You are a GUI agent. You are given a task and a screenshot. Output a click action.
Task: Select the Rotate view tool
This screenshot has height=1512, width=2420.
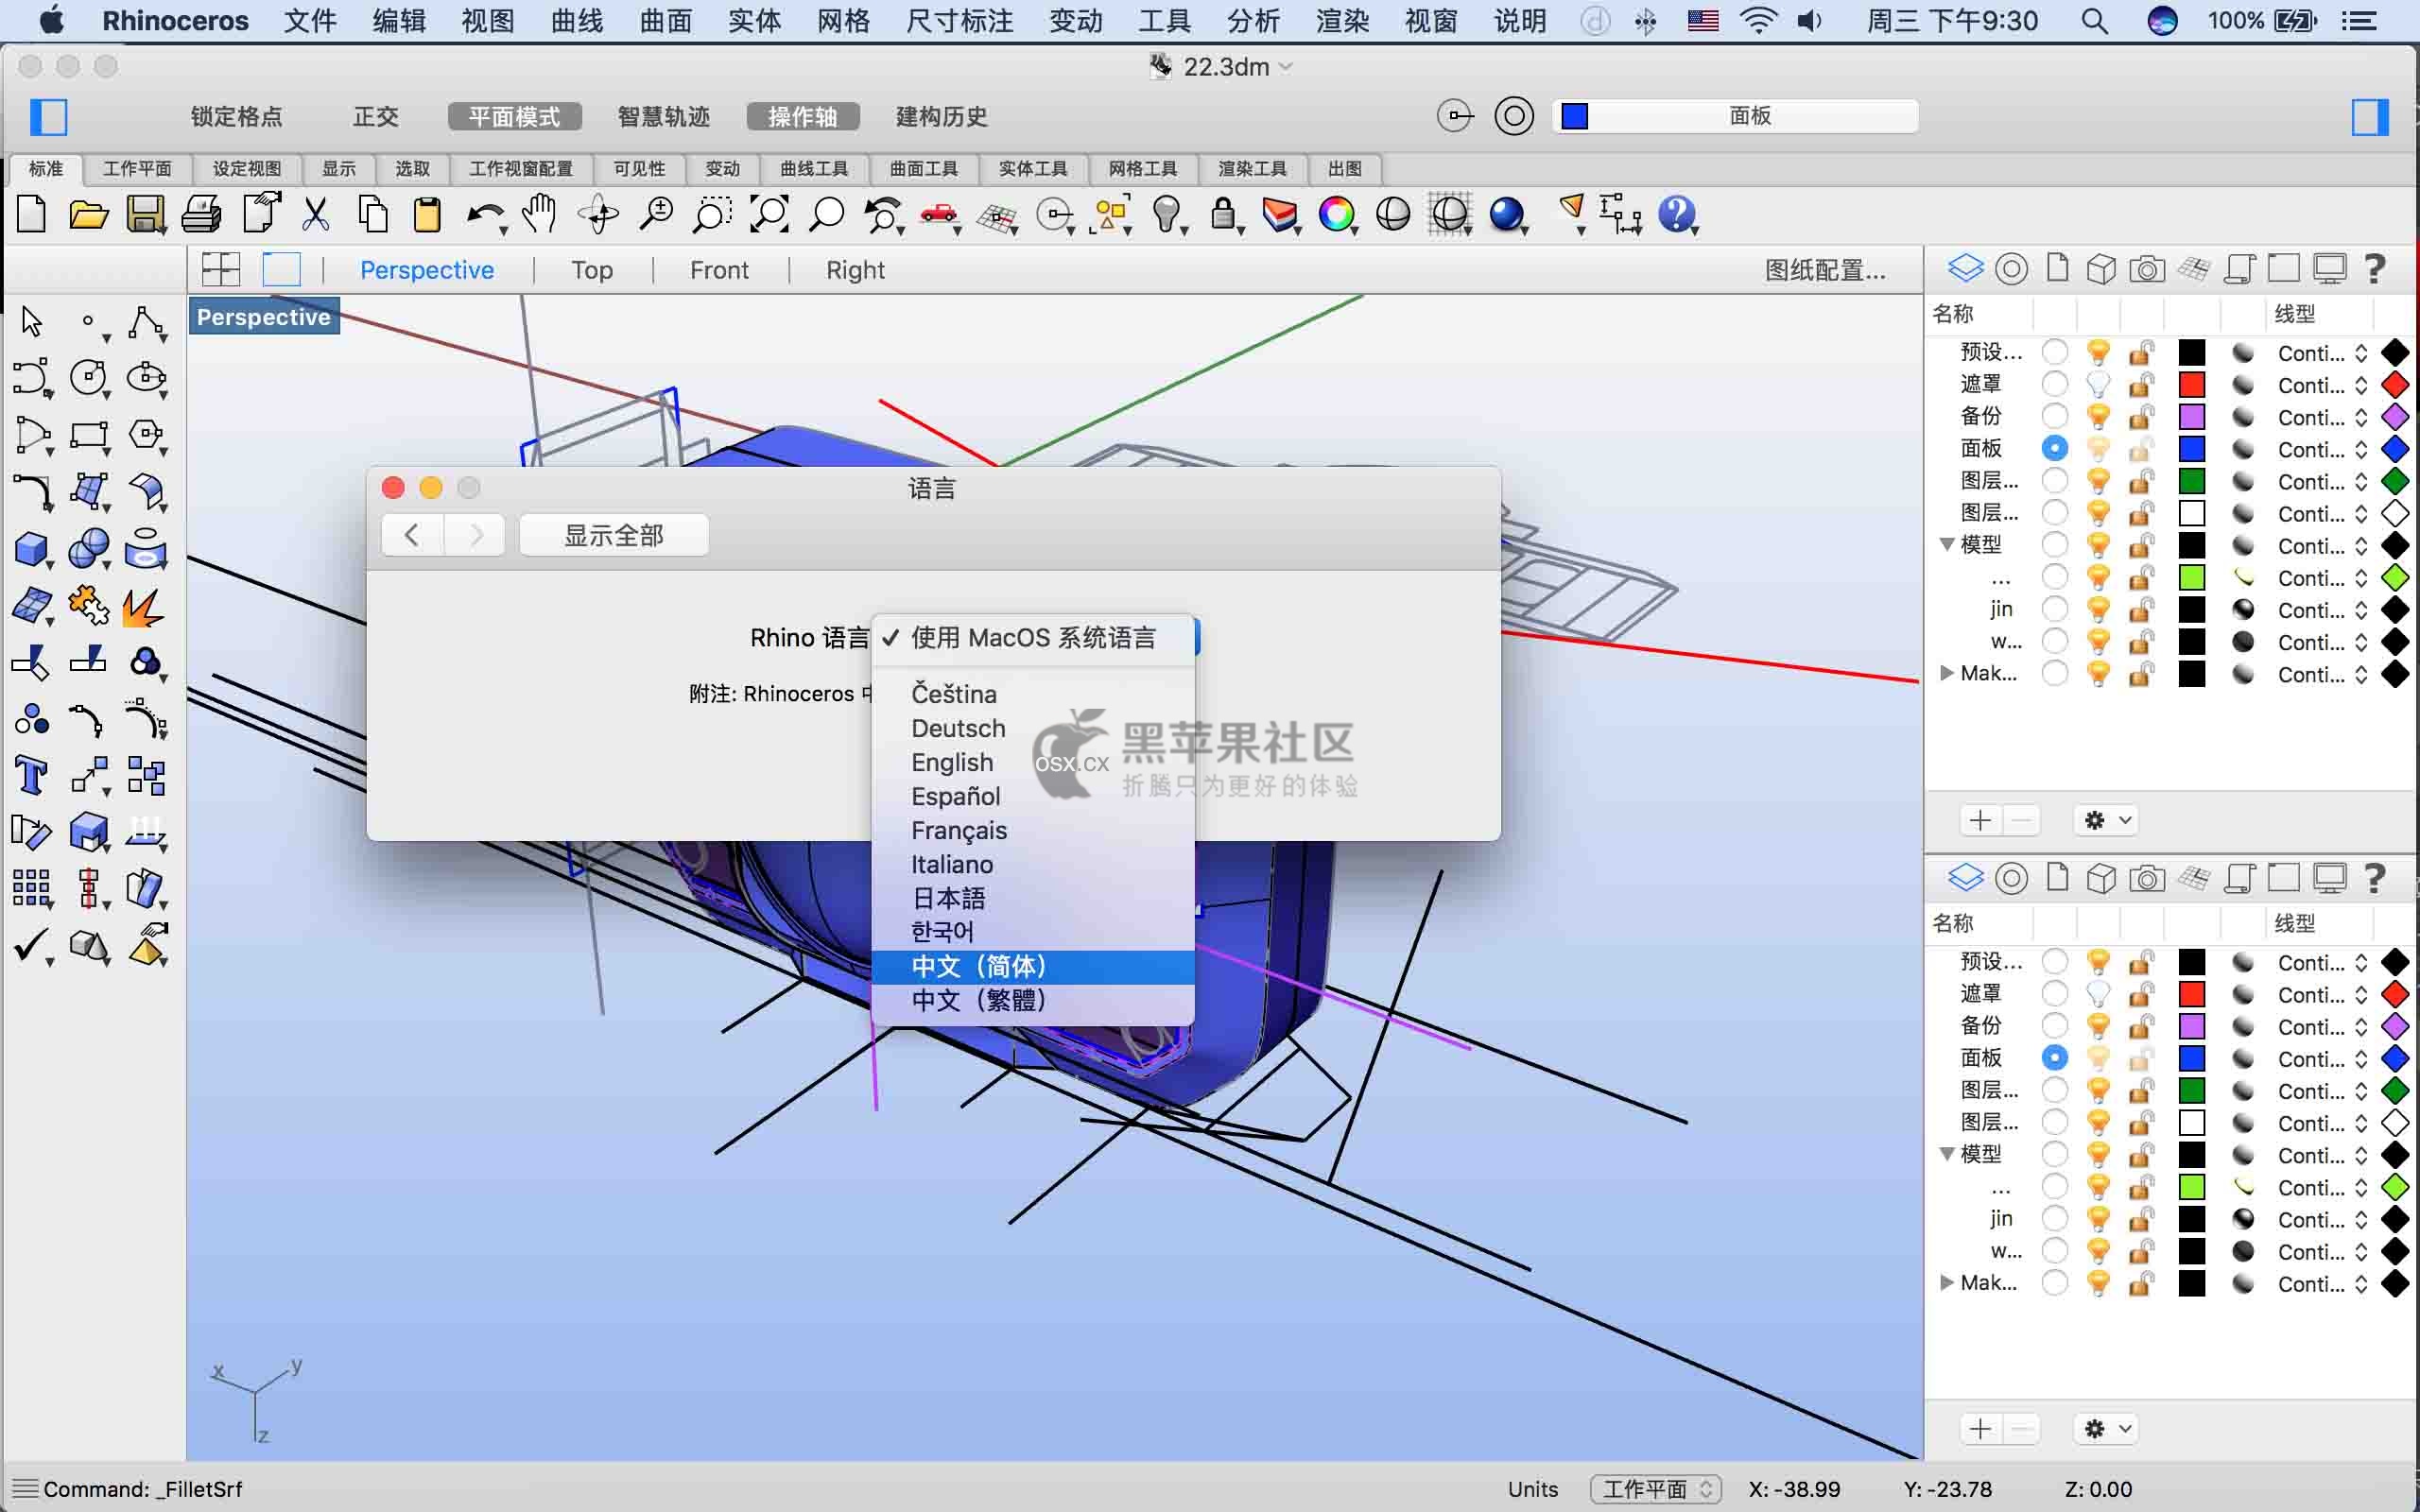click(599, 214)
